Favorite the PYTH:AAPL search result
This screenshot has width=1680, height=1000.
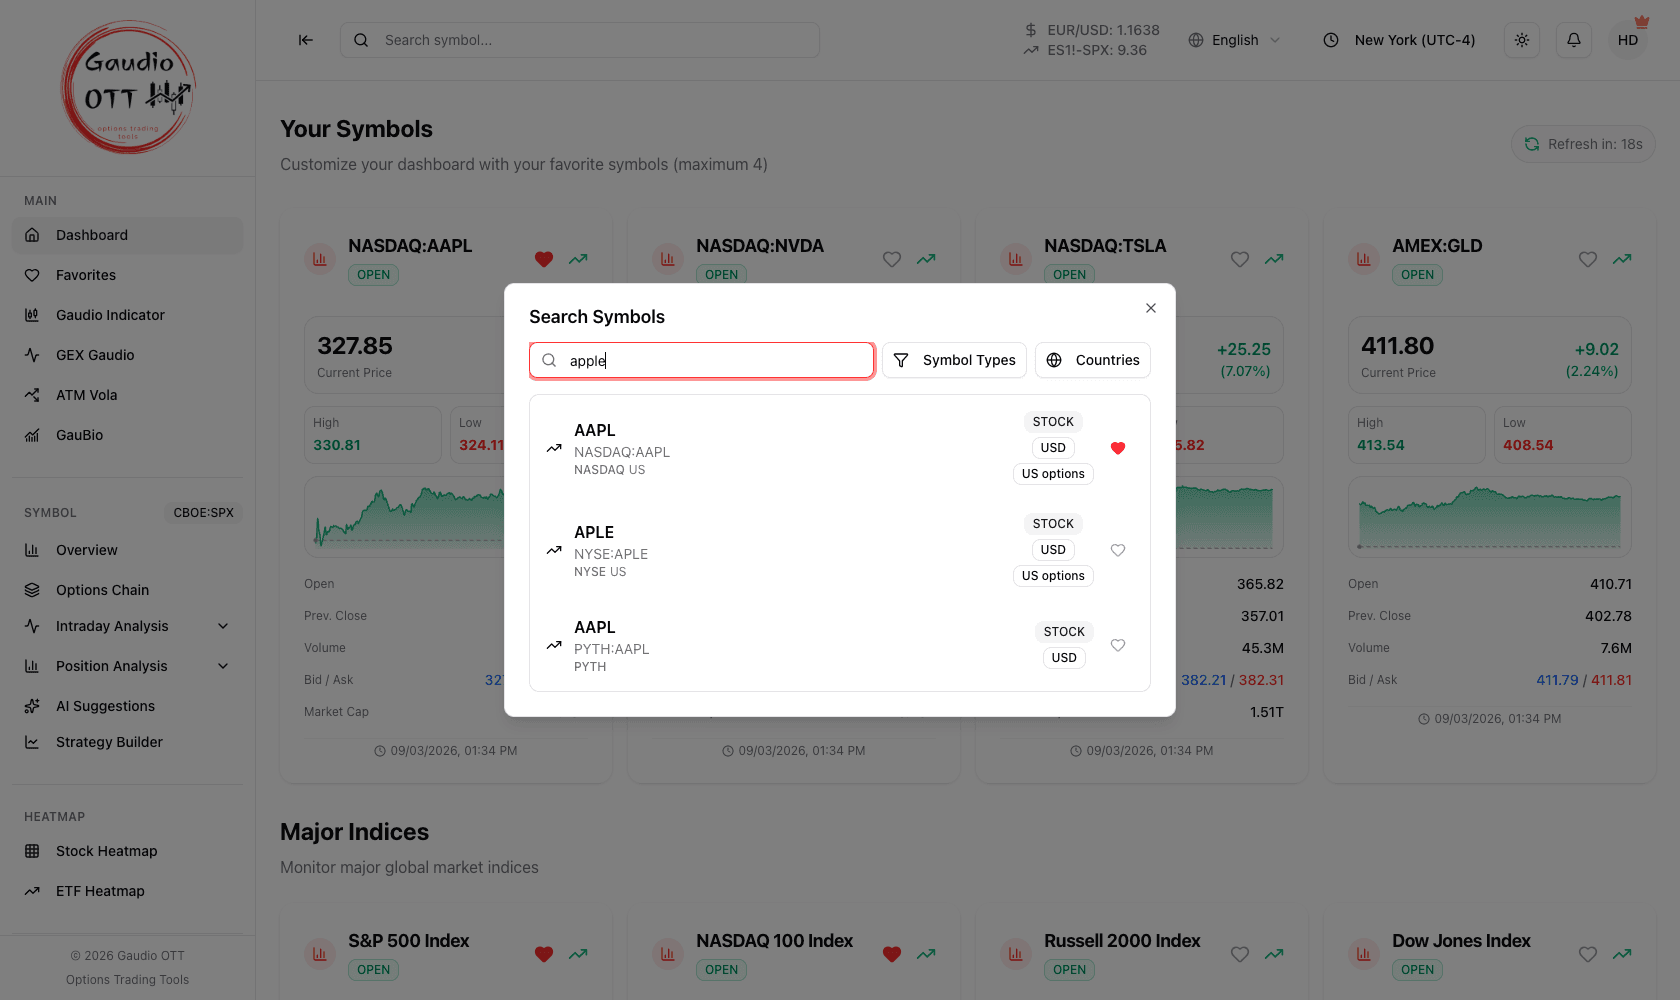tap(1118, 645)
